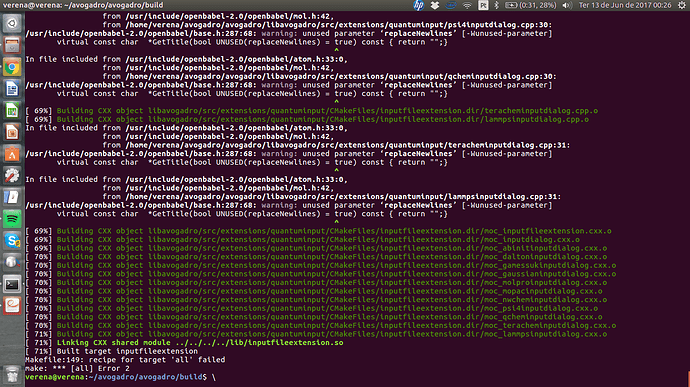Launch Spotify from the dock
The height and width of the screenshot is (387, 690).
click(12, 219)
